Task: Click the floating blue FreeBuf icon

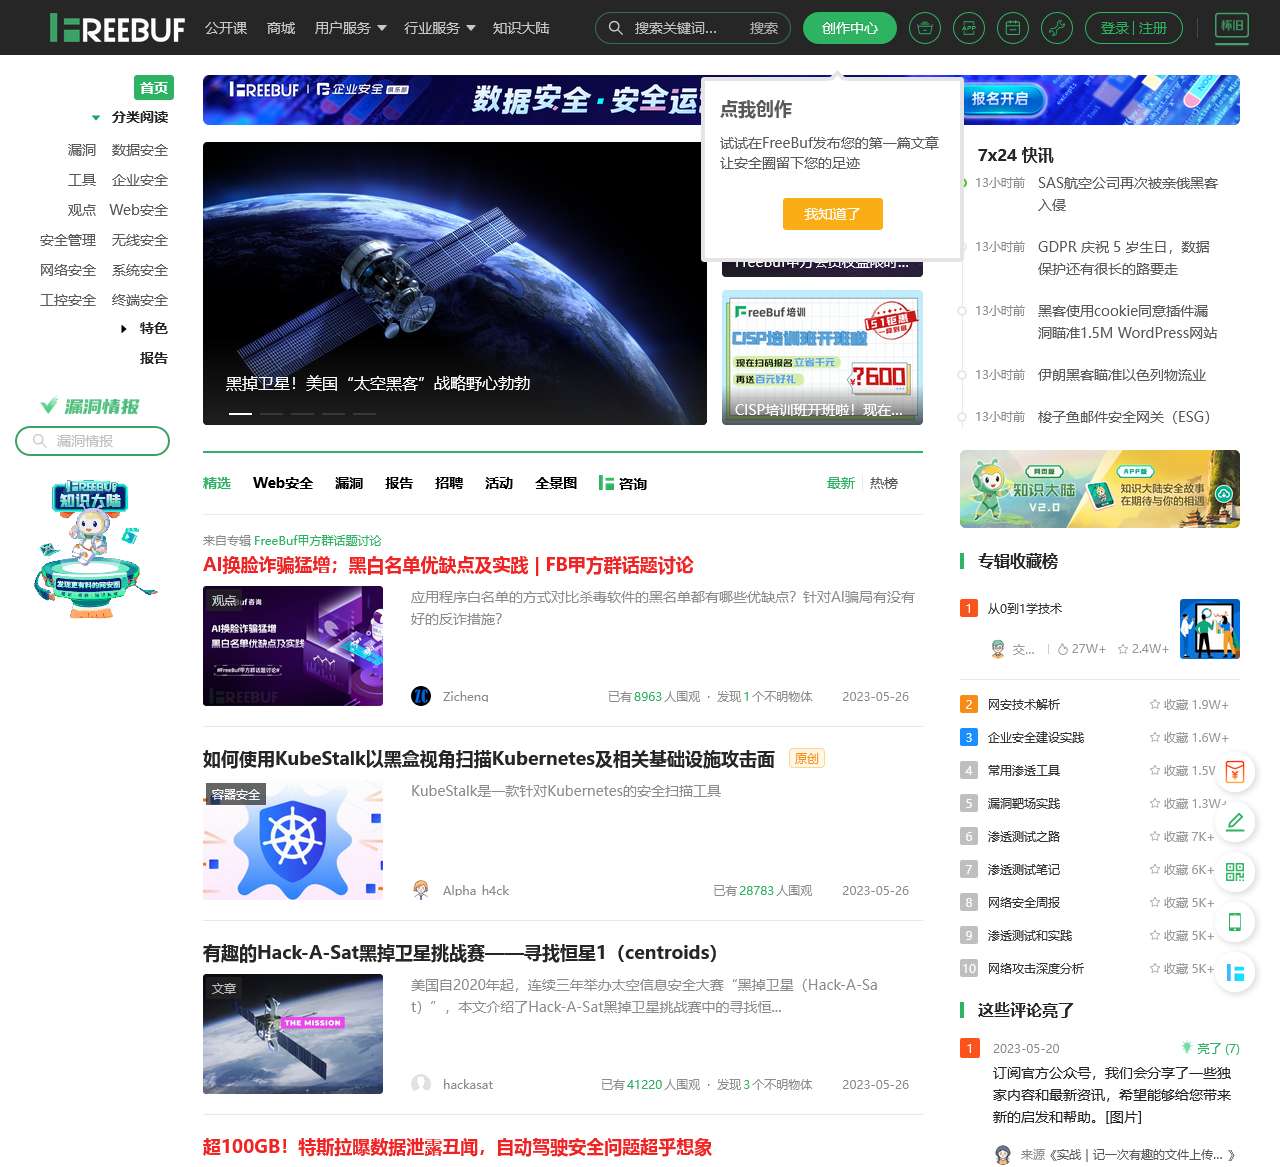Action: [1235, 972]
